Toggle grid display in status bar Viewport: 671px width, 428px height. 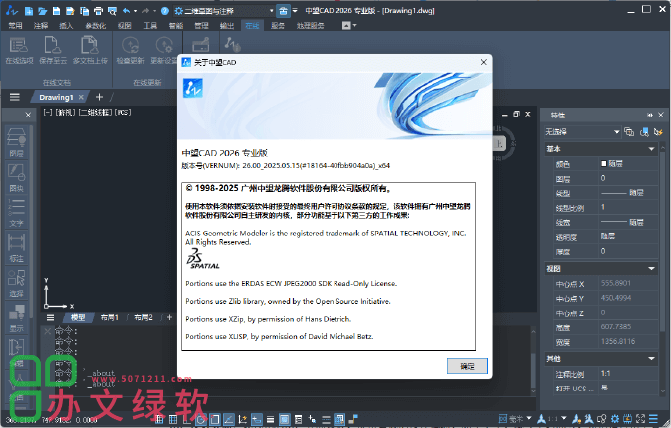tap(173, 419)
